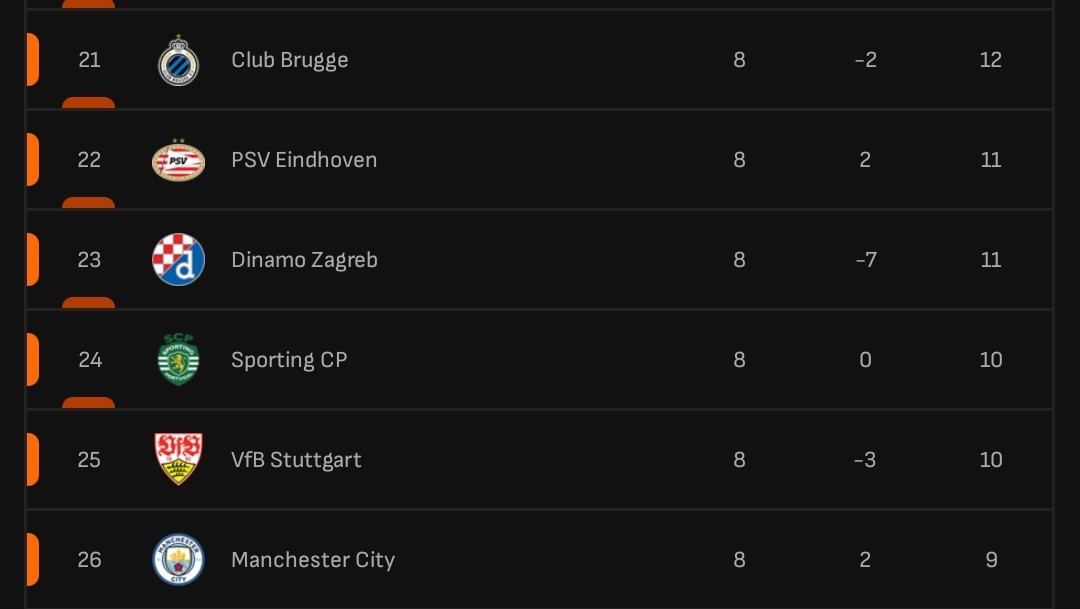The height and width of the screenshot is (609, 1080).
Task: Open the Sporting CP green crest
Action: coord(178,360)
